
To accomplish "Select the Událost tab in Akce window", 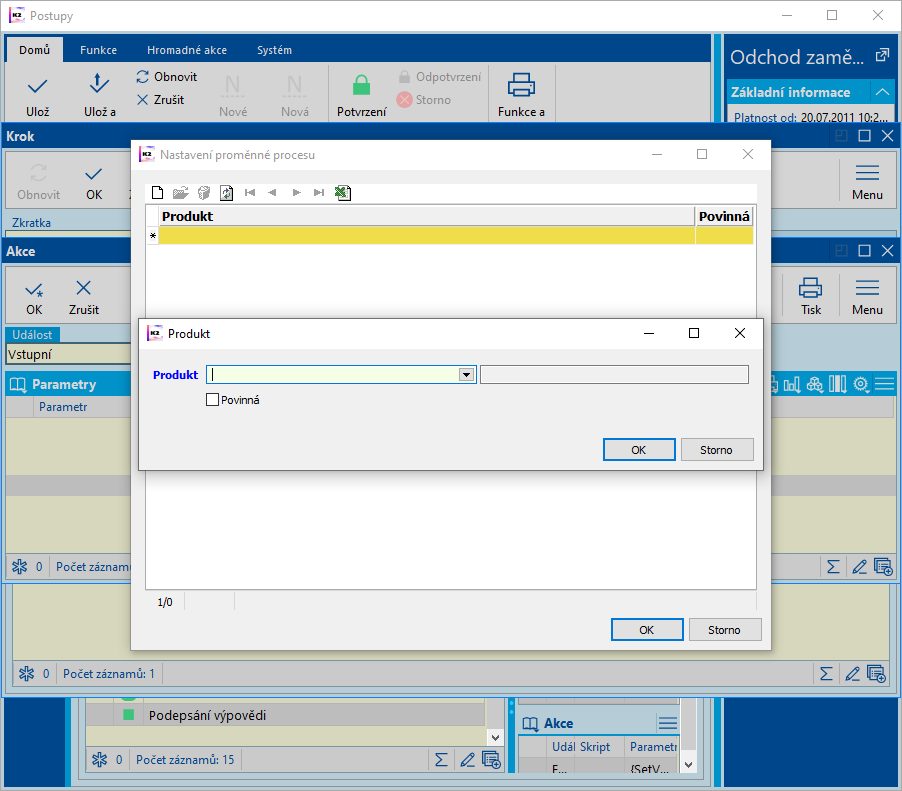I will tap(32, 334).
